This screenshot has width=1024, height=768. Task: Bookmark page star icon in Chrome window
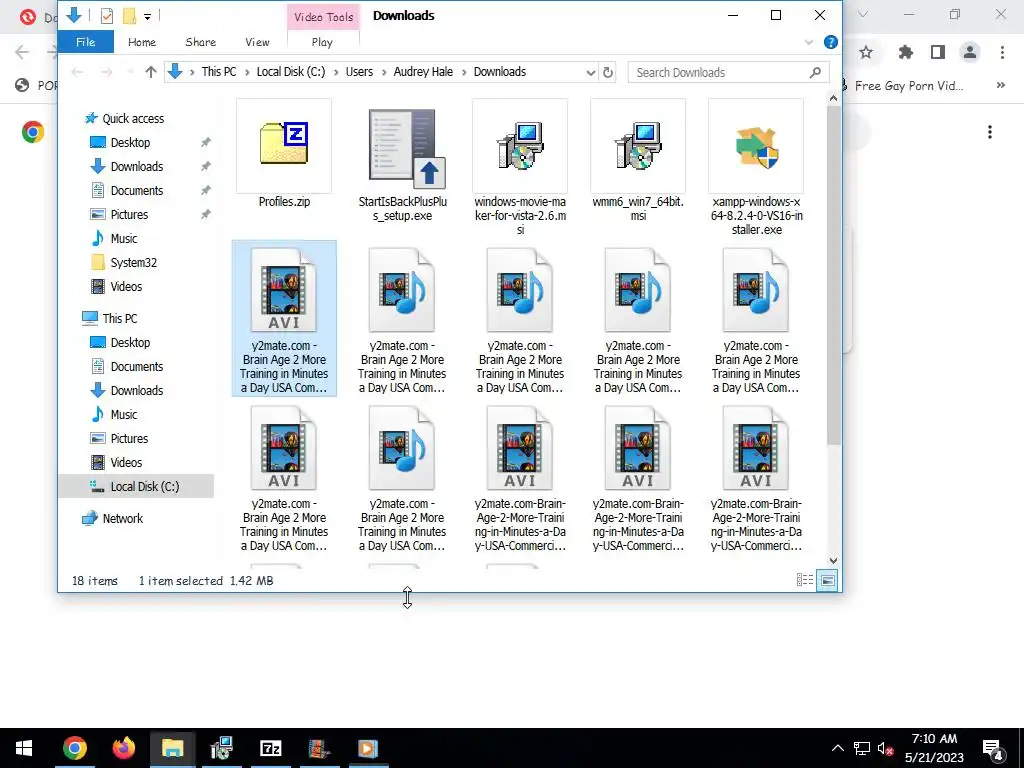pyautogui.click(x=866, y=52)
